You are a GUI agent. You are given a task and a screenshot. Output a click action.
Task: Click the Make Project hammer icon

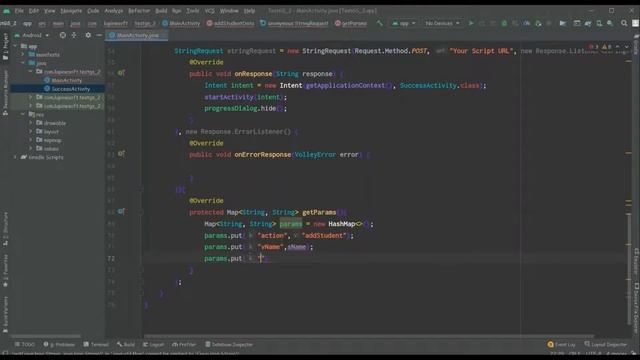tap(380, 23)
